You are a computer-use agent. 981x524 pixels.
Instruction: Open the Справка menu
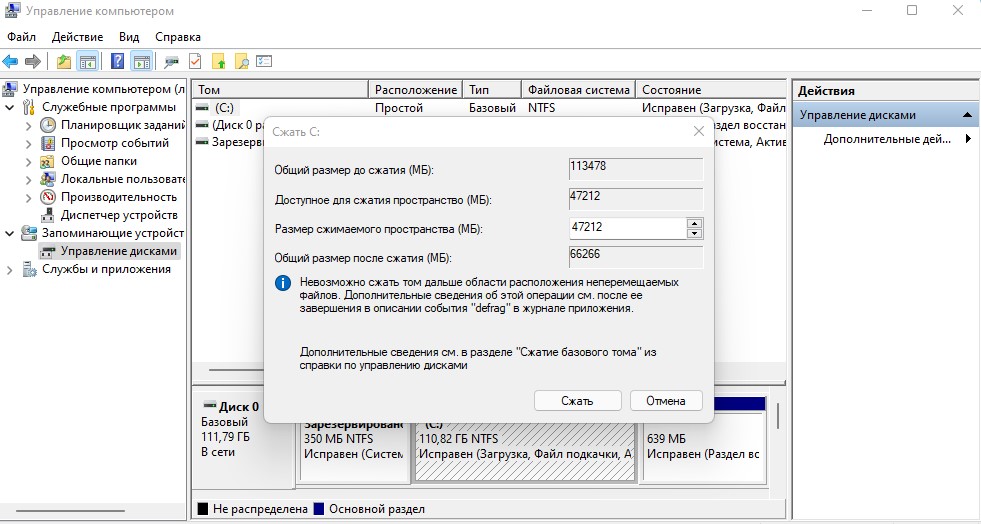click(x=178, y=37)
